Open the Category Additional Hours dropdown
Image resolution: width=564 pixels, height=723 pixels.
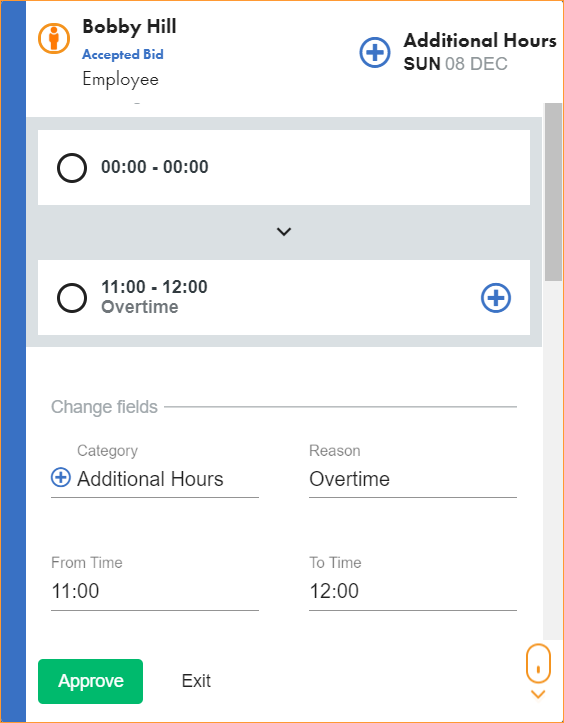(154, 479)
